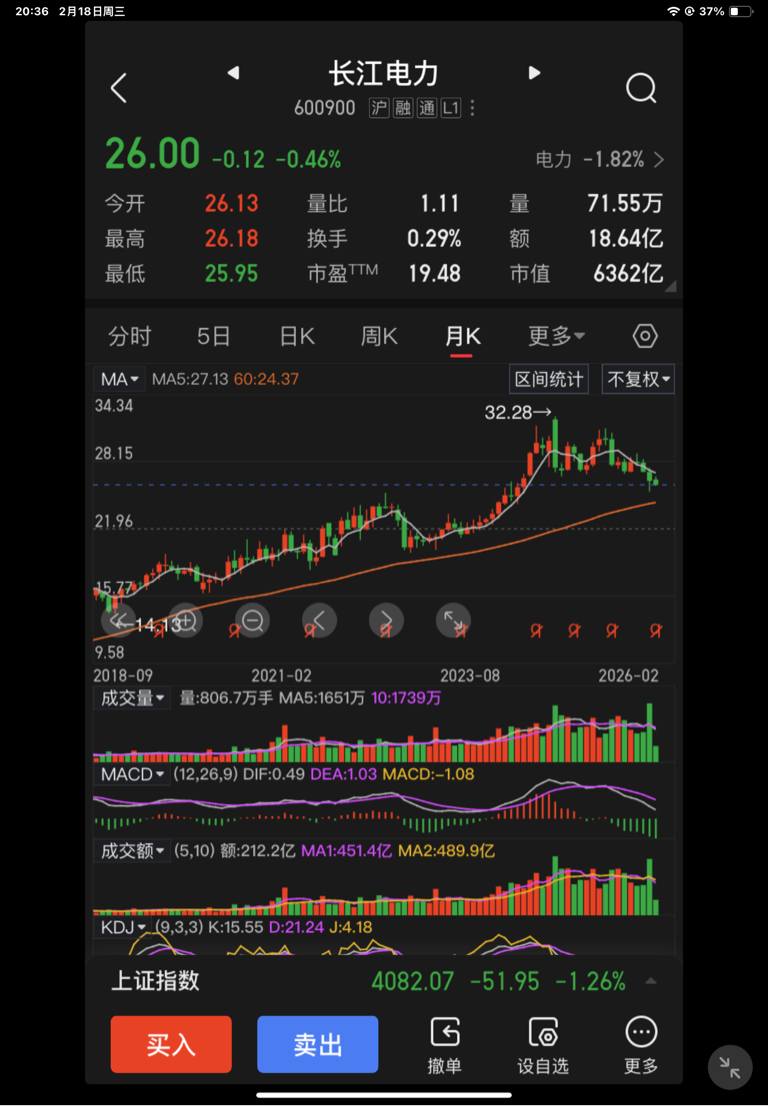768x1106 pixels.
Task: Zoom out on the K-line chart
Action: coord(252,621)
